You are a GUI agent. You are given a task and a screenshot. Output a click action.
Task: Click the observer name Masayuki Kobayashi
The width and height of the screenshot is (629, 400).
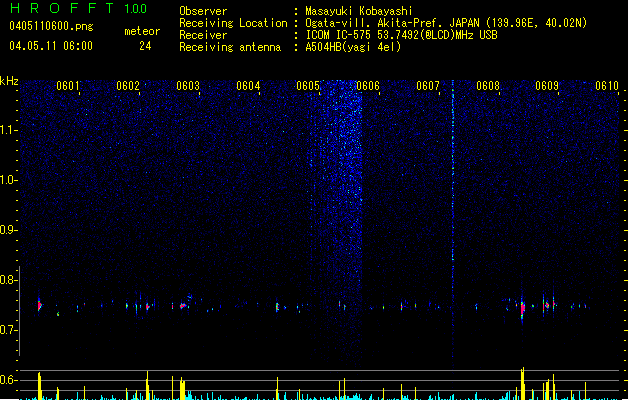pyautogui.click(x=359, y=11)
